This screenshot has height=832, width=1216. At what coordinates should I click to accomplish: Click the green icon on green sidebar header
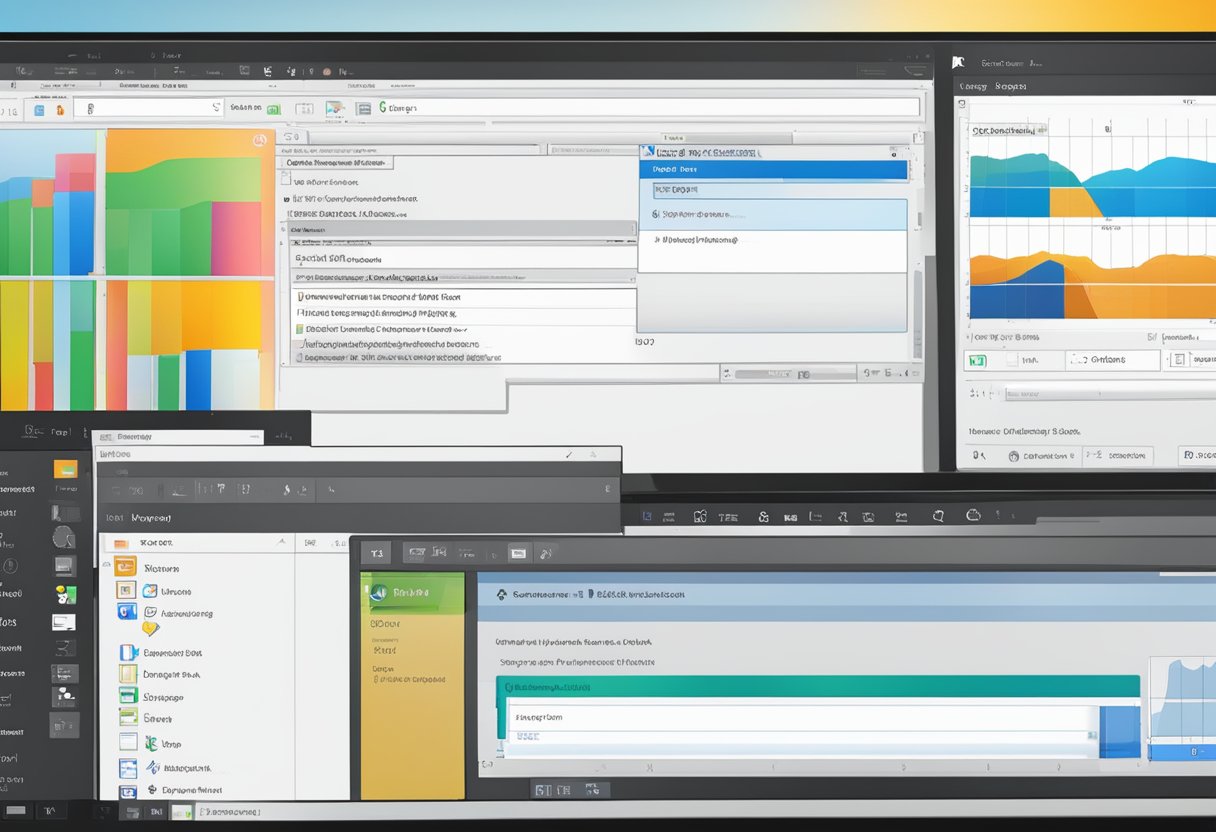coord(379,593)
